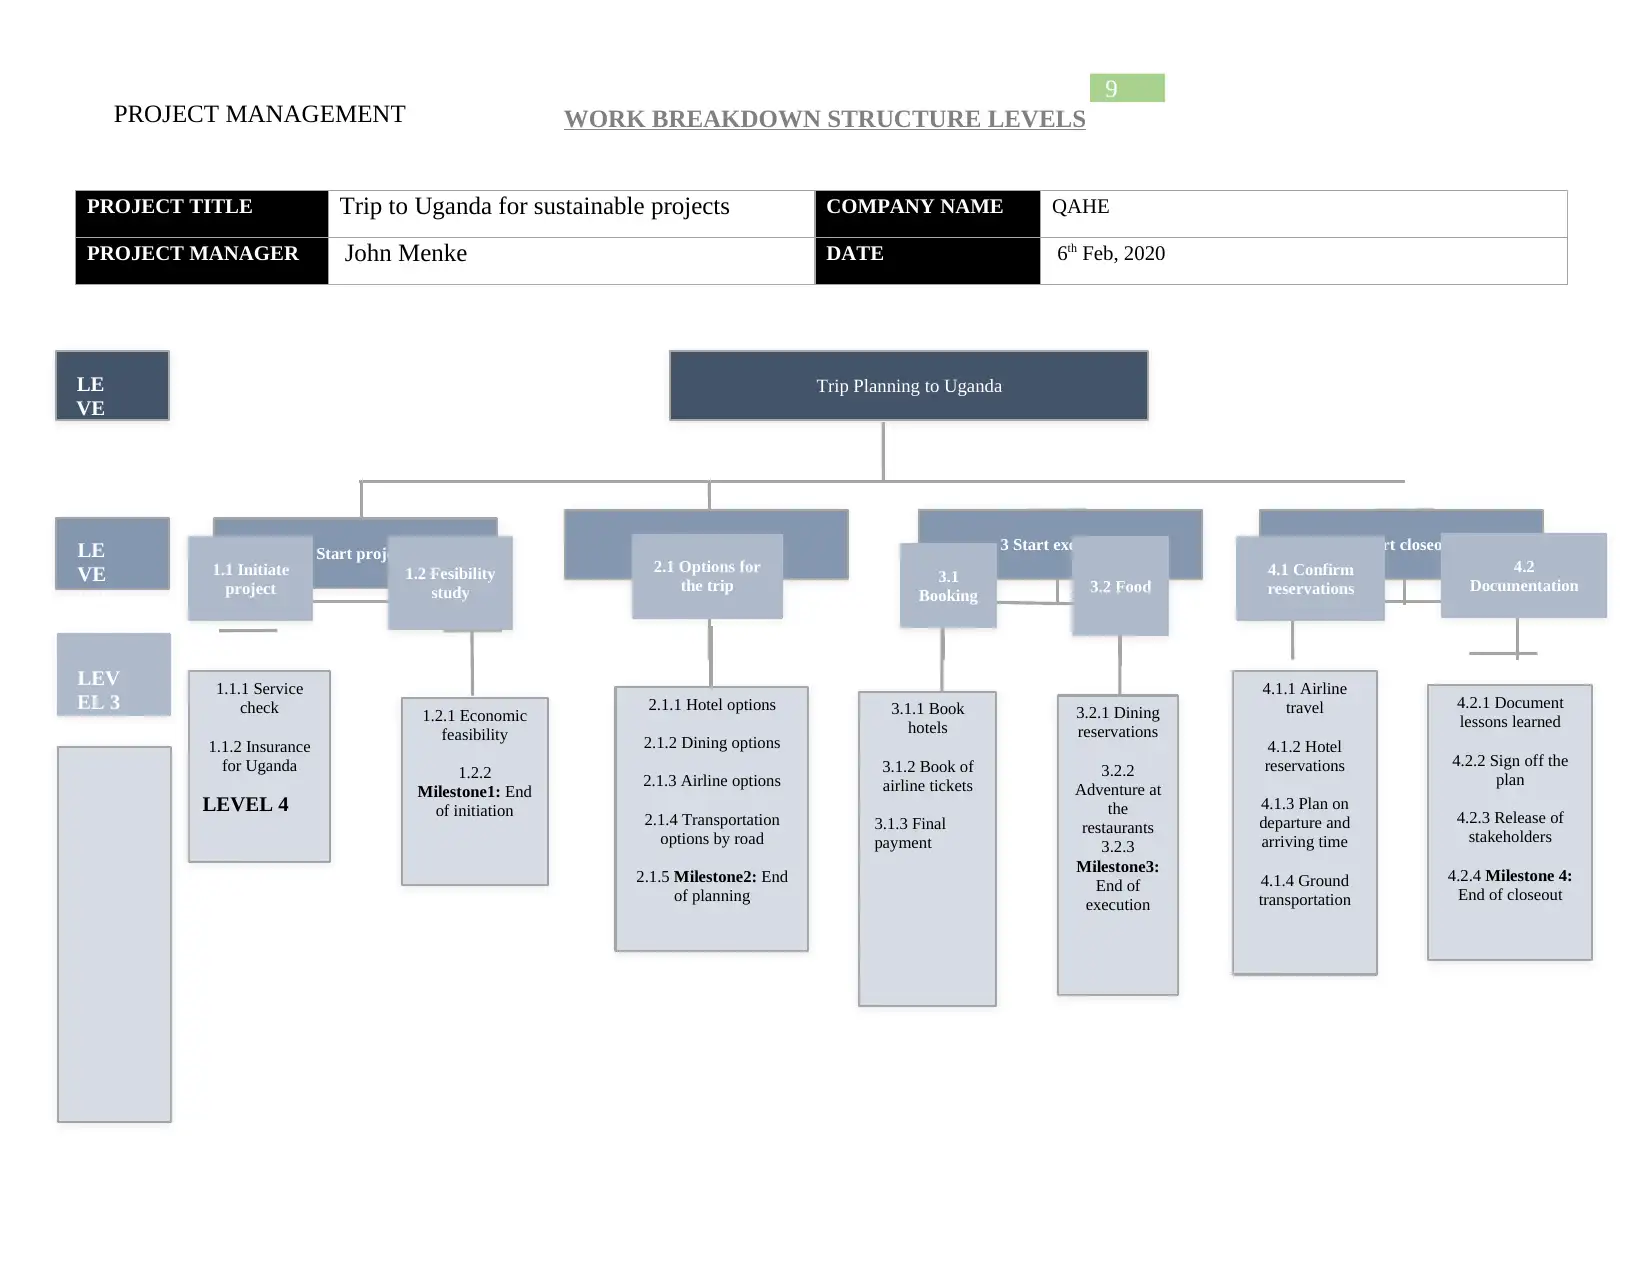The width and height of the screenshot is (1651, 1275).
Task: Click the 'PROJECT MANAGEMENT' header text
Action: [260, 114]
